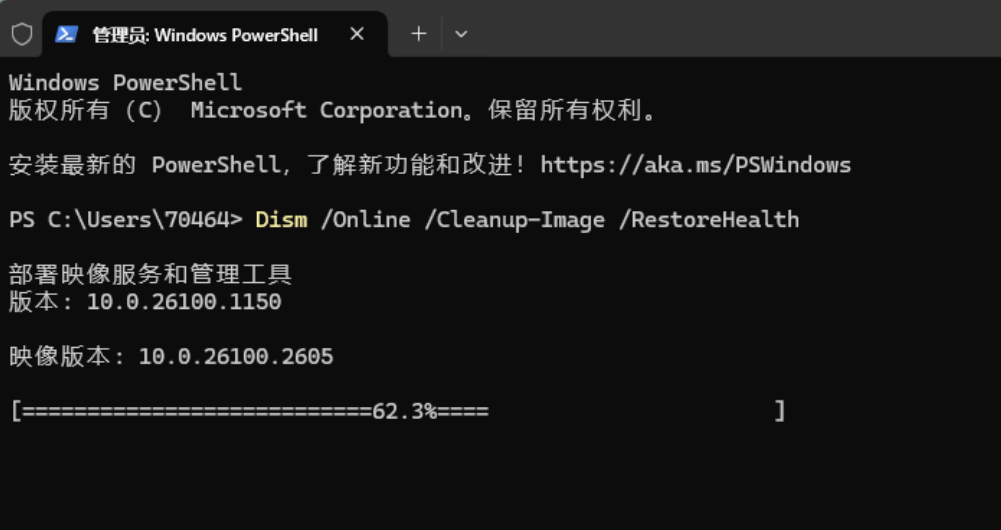Expand the new tab profile dropdown chevron
1001x530 pixels.
tap(461, 34)
